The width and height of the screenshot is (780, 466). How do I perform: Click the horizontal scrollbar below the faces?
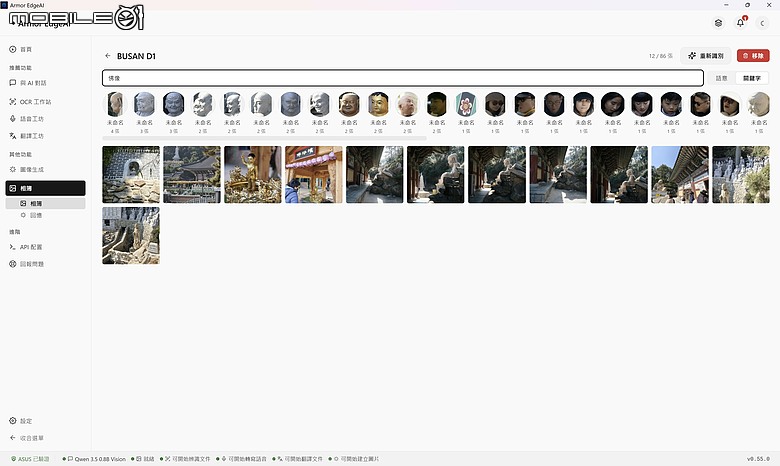(264, 138)
